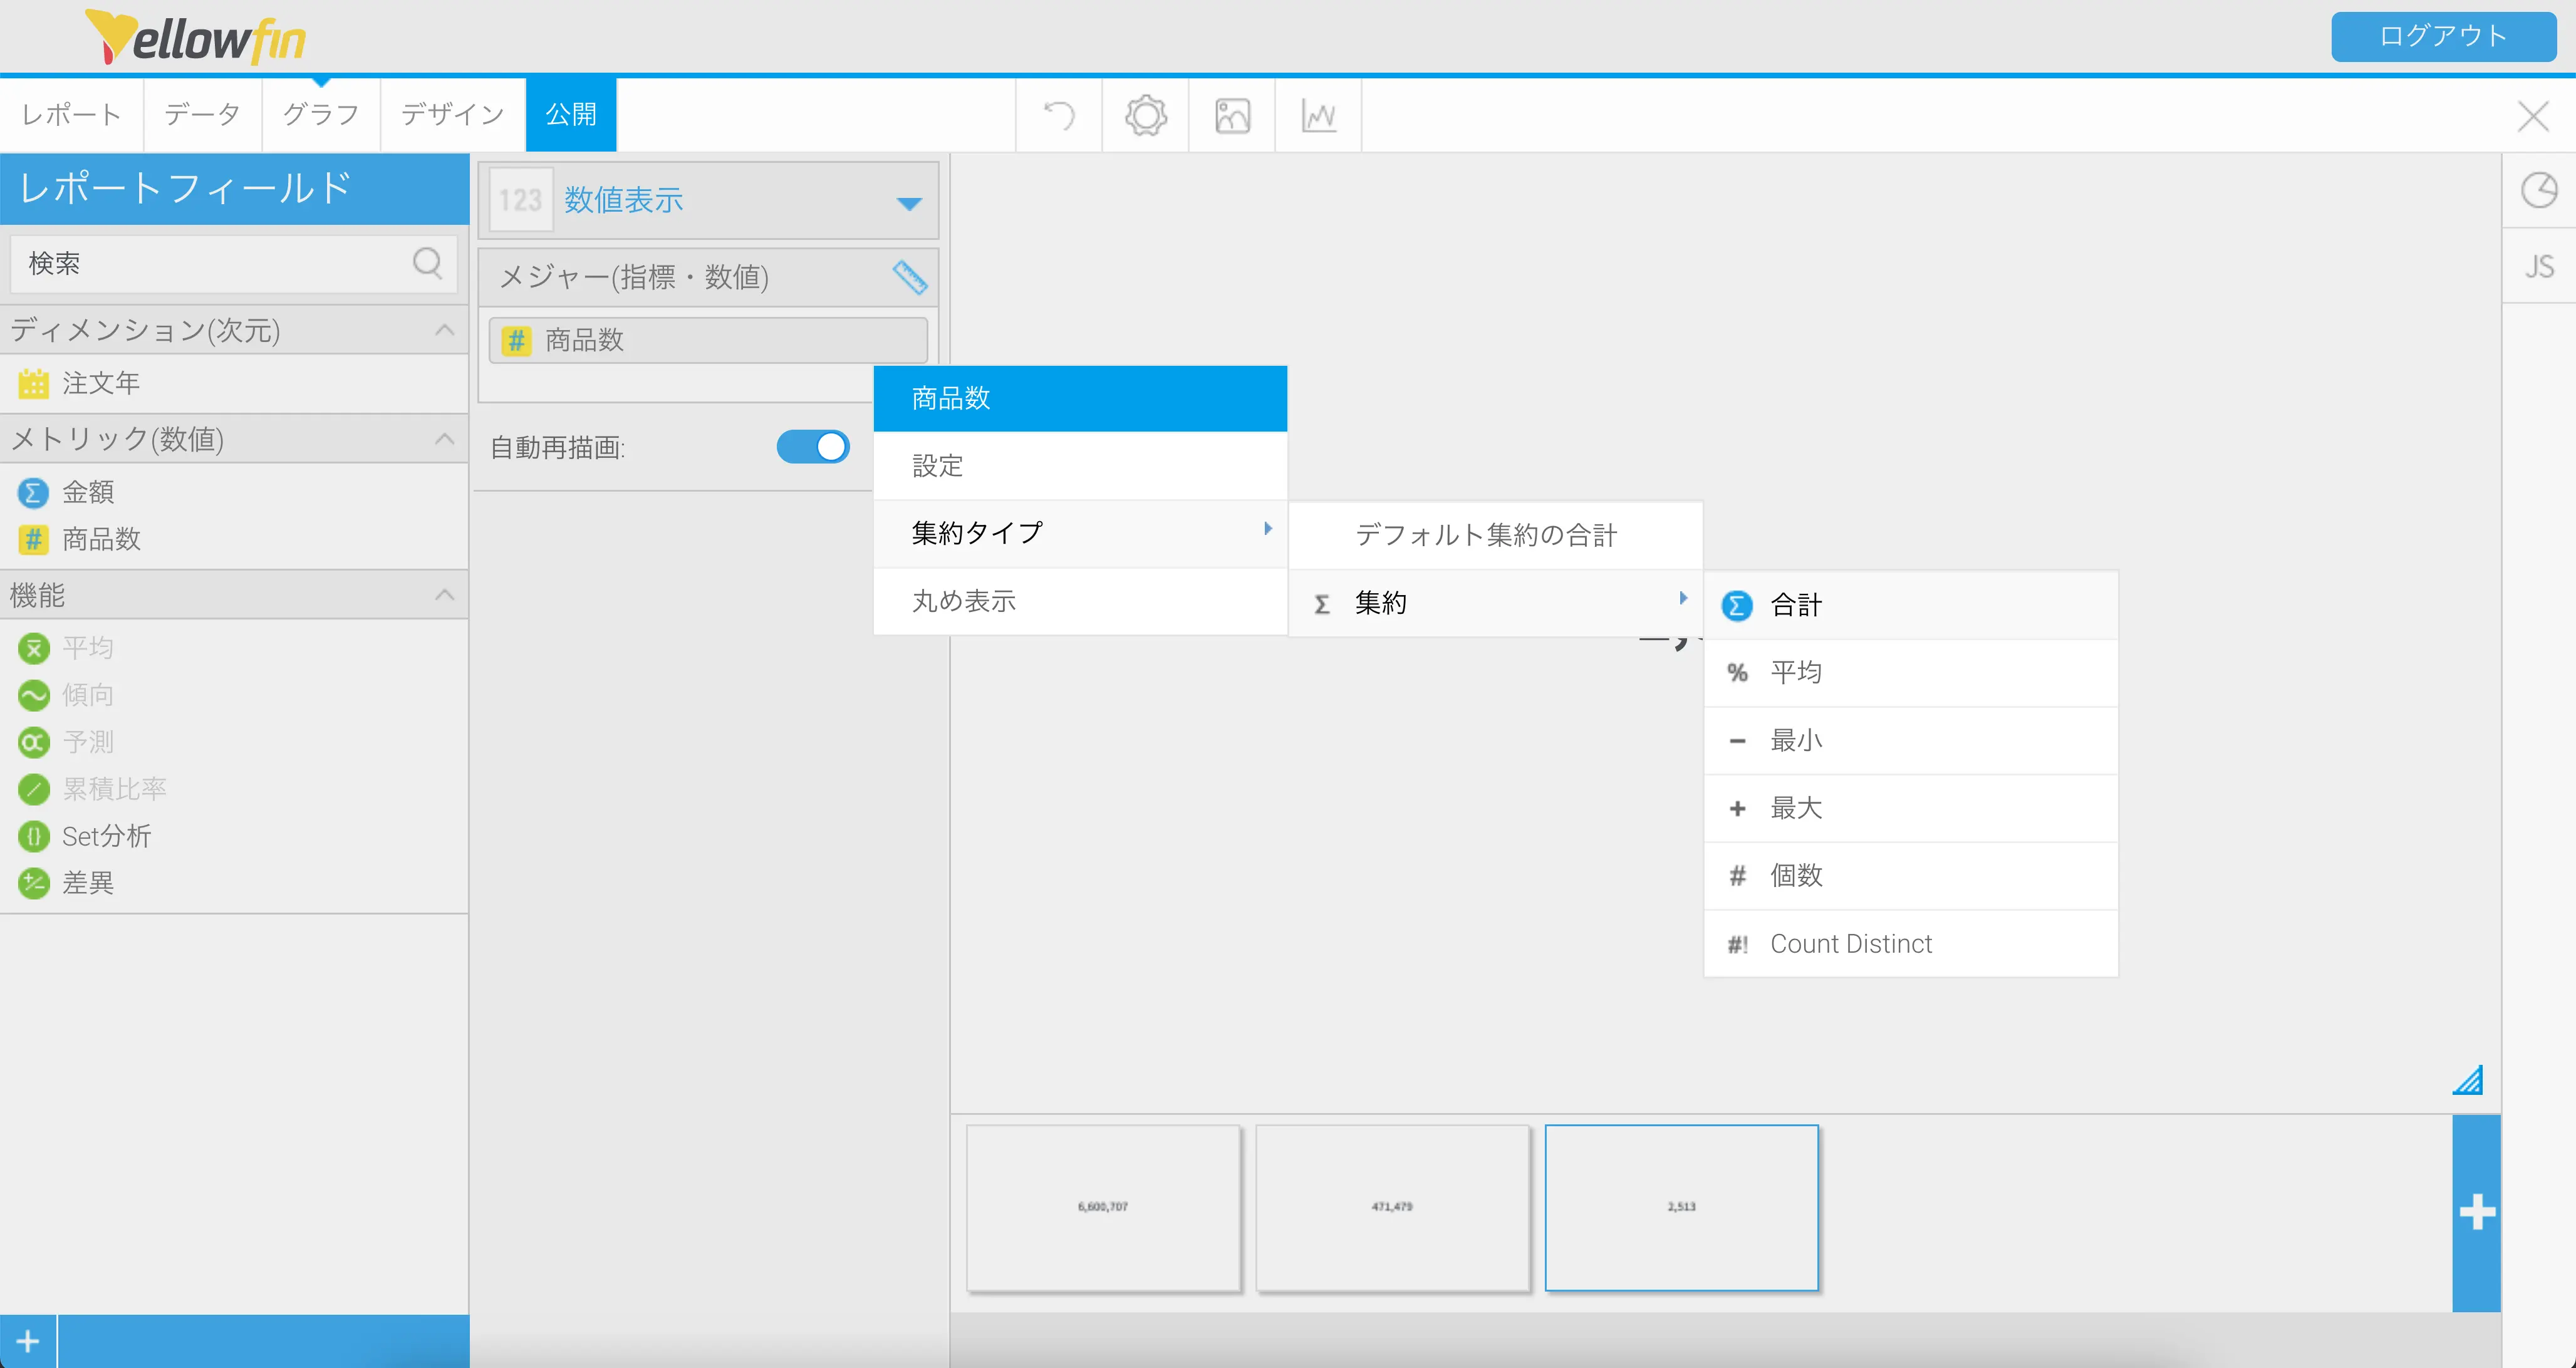Click the image icon in toolbar
The image size is (2576, 1368).
tap(1232, 116)
